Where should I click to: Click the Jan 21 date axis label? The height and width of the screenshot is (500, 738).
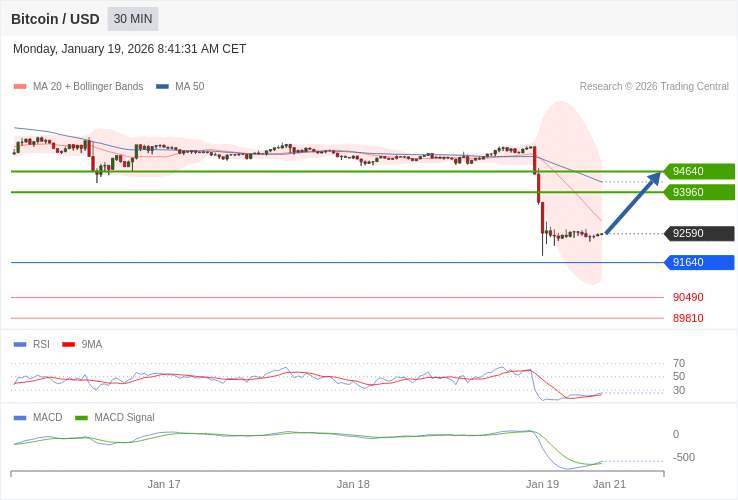609,484
